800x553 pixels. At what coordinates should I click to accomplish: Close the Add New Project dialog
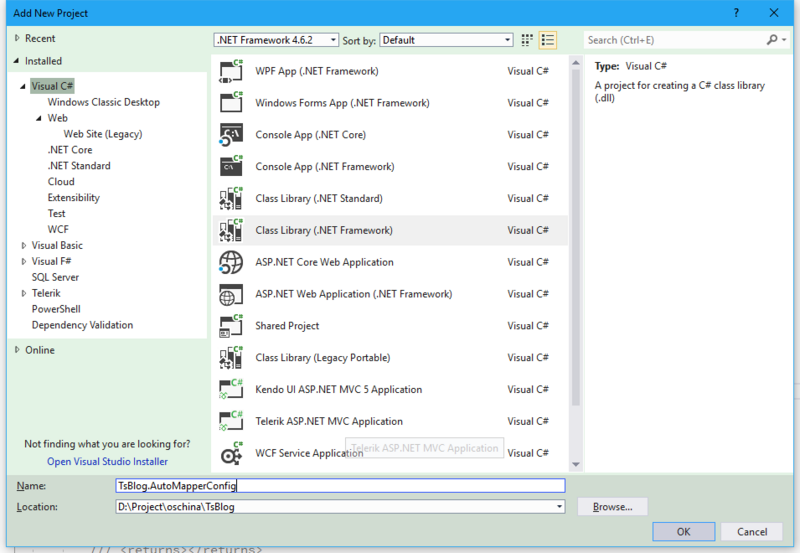[x=774, y=13]
